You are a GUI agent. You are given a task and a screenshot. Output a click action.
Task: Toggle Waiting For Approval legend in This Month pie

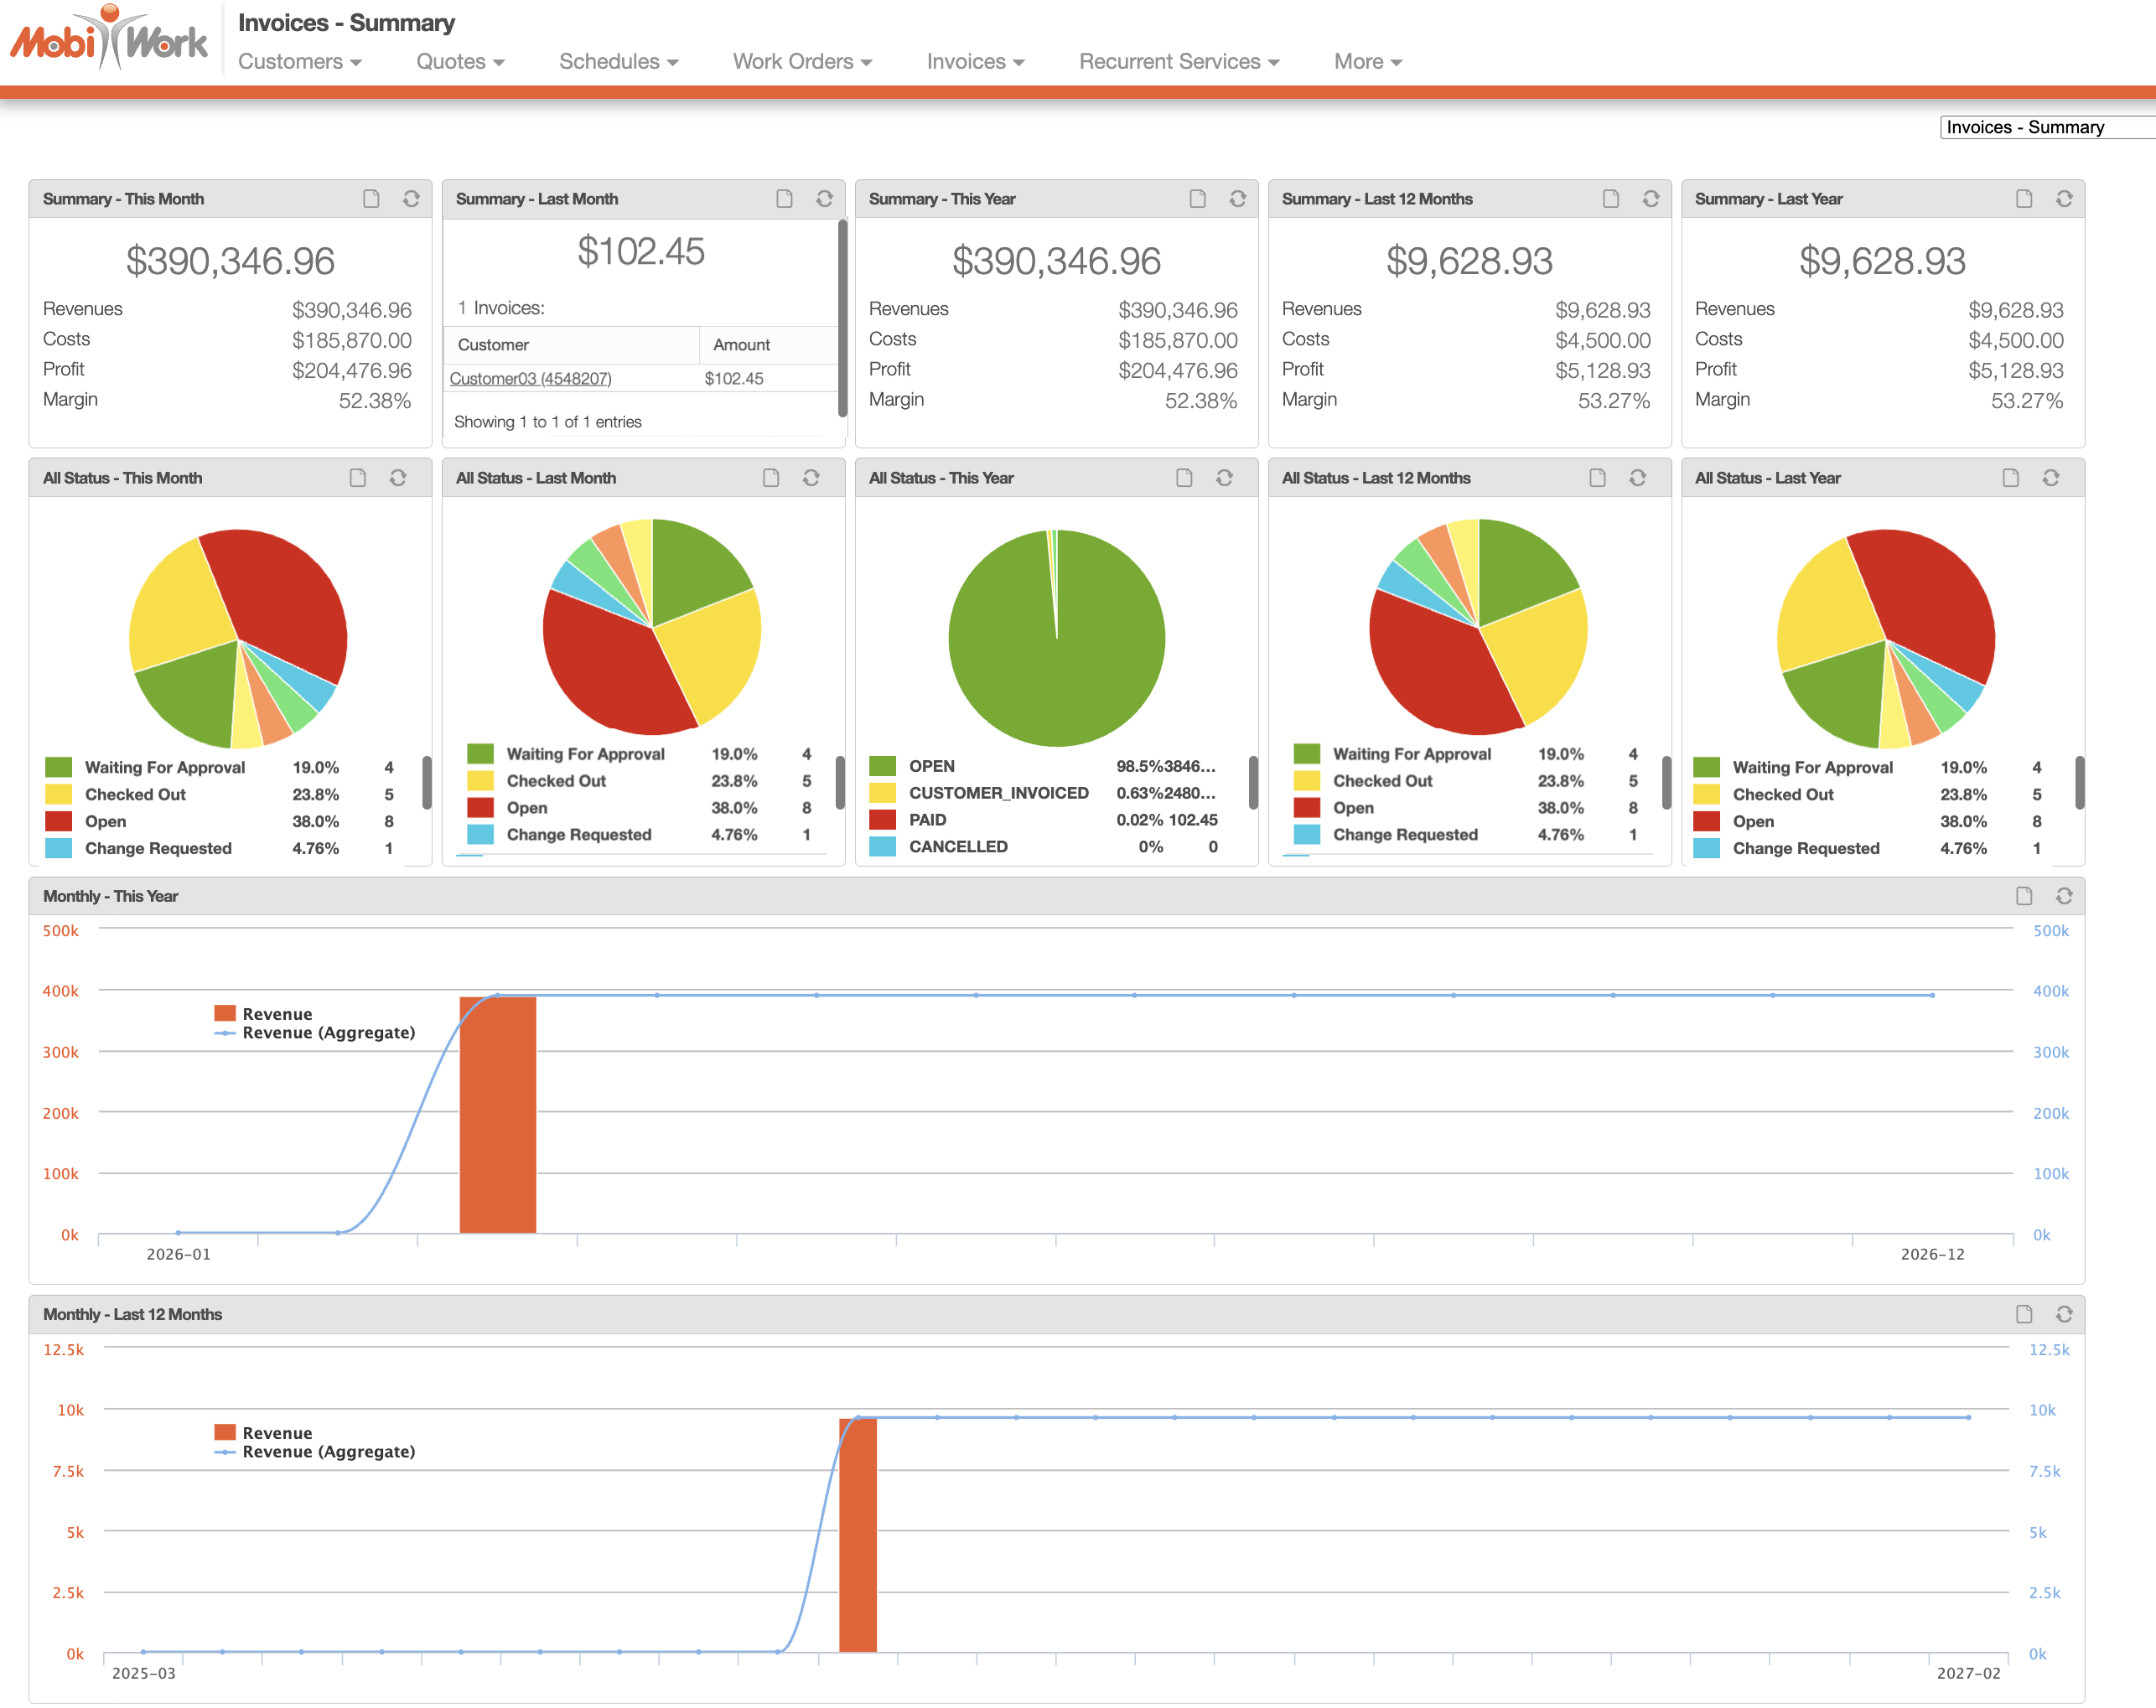(164, 768)
